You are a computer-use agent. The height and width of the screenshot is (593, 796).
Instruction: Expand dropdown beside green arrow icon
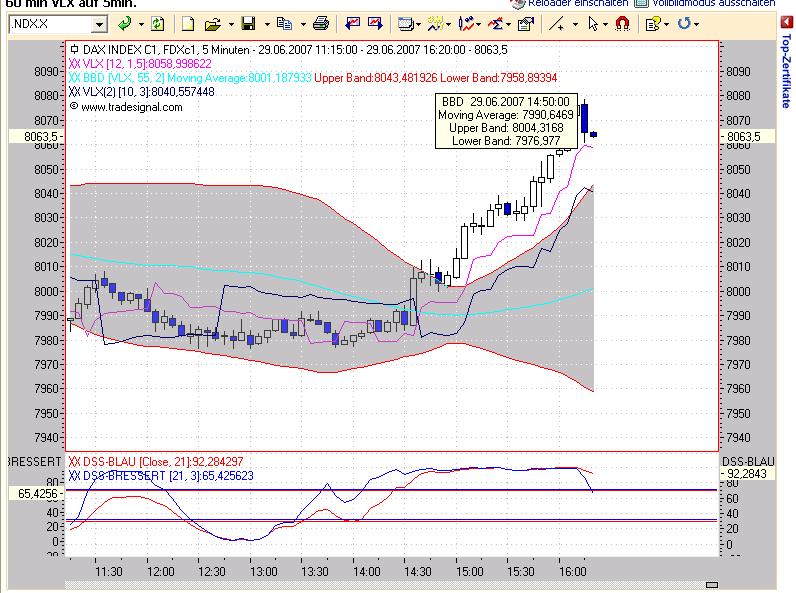point(141,24)
